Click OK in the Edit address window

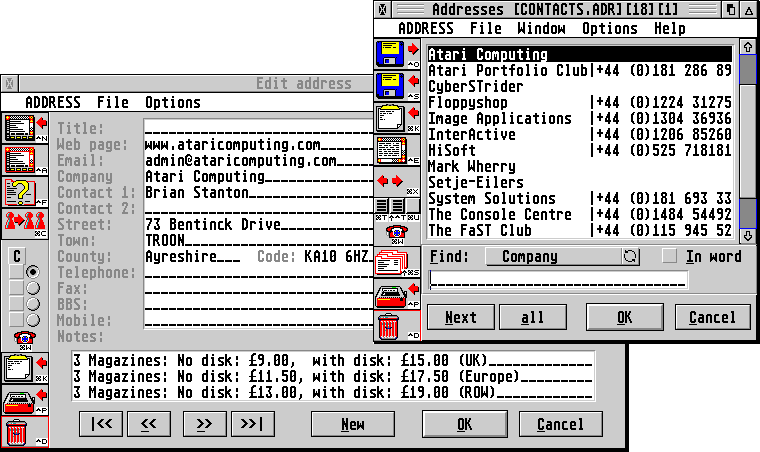coord(464,424)
